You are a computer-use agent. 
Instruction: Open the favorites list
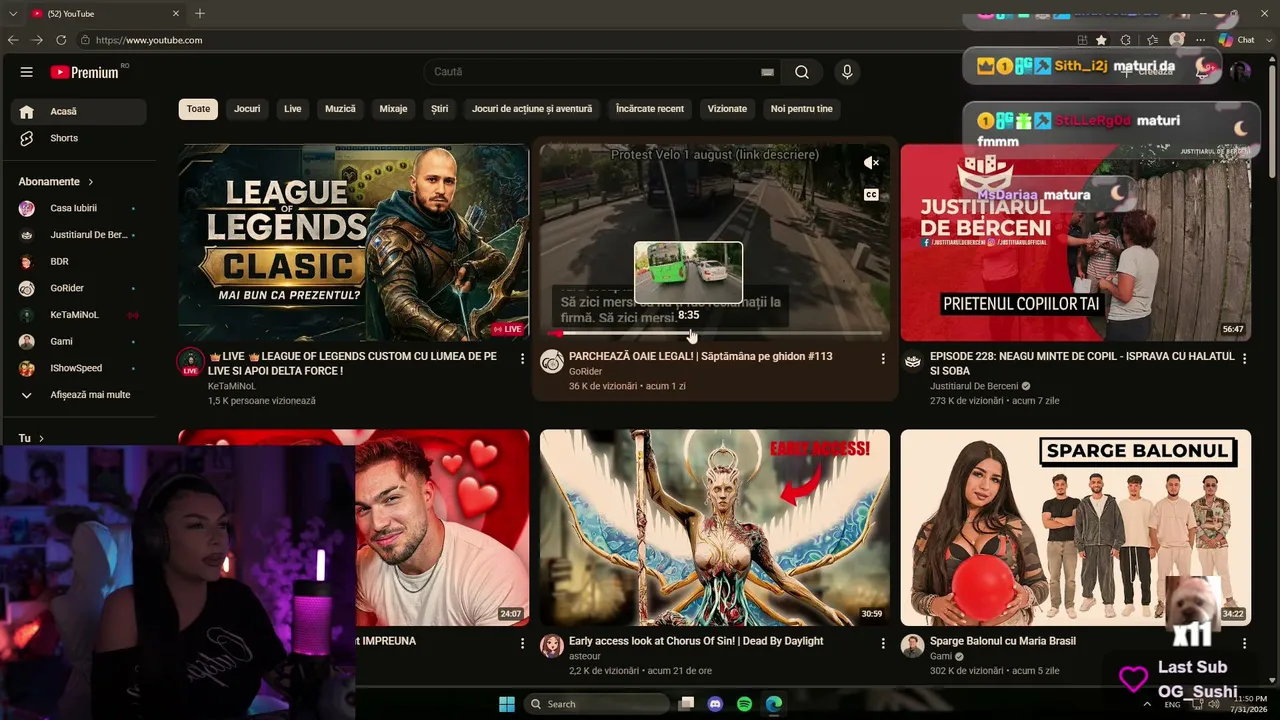pyautogui.click(x=1152, y=40)
